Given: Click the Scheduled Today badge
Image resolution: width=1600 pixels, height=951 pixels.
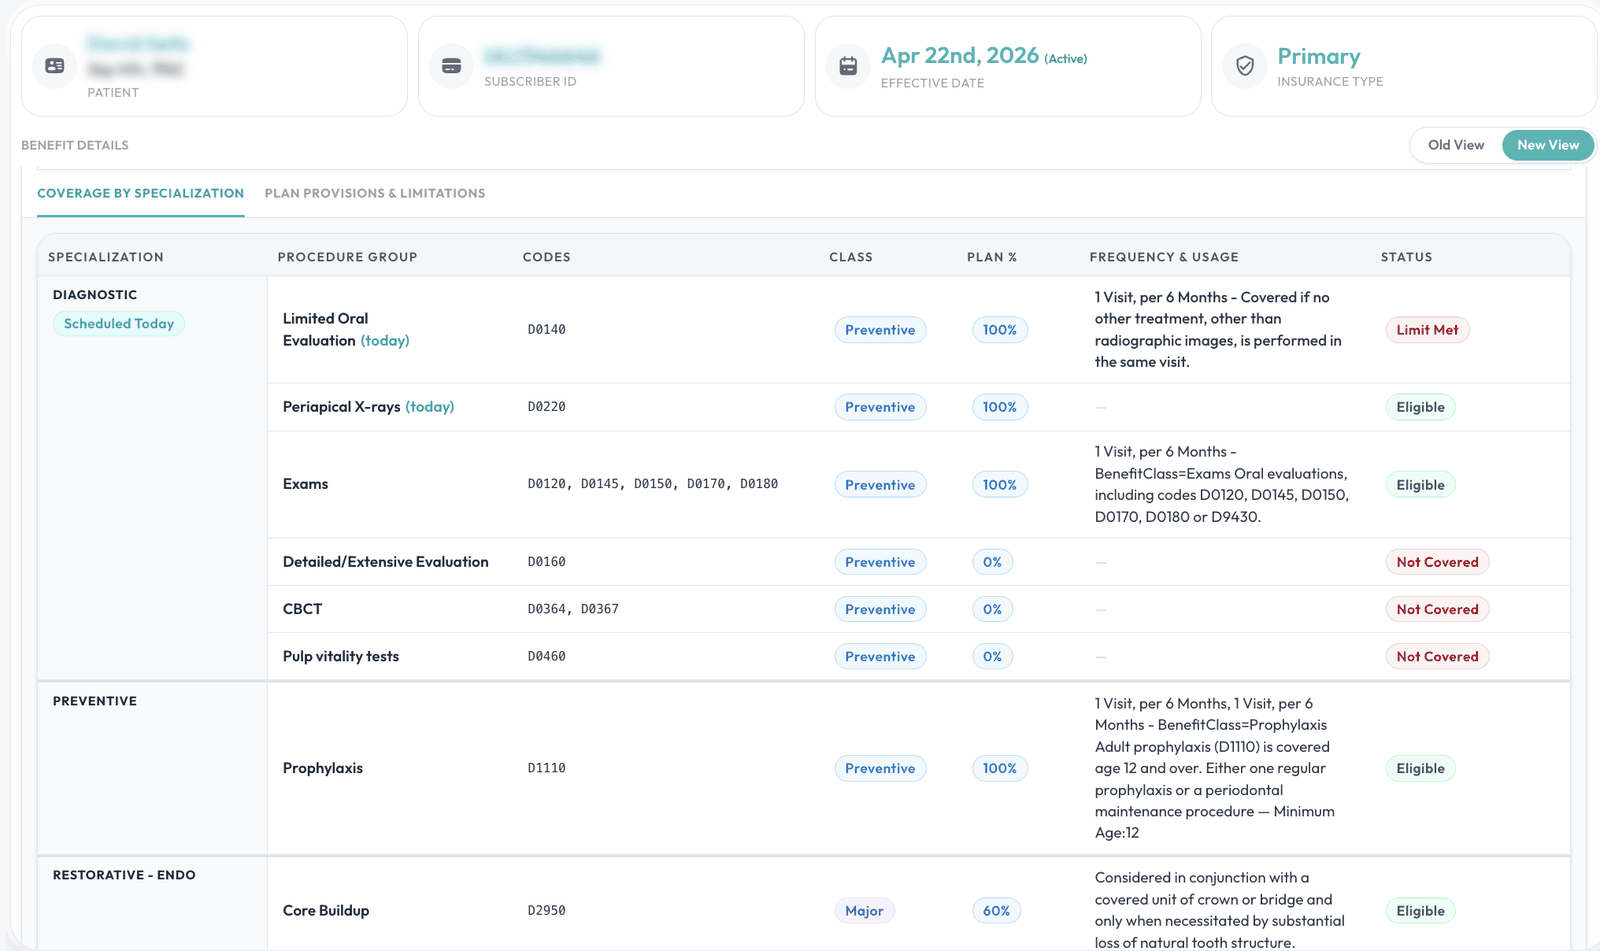Looking at the screenshot, I should point(119,324).
